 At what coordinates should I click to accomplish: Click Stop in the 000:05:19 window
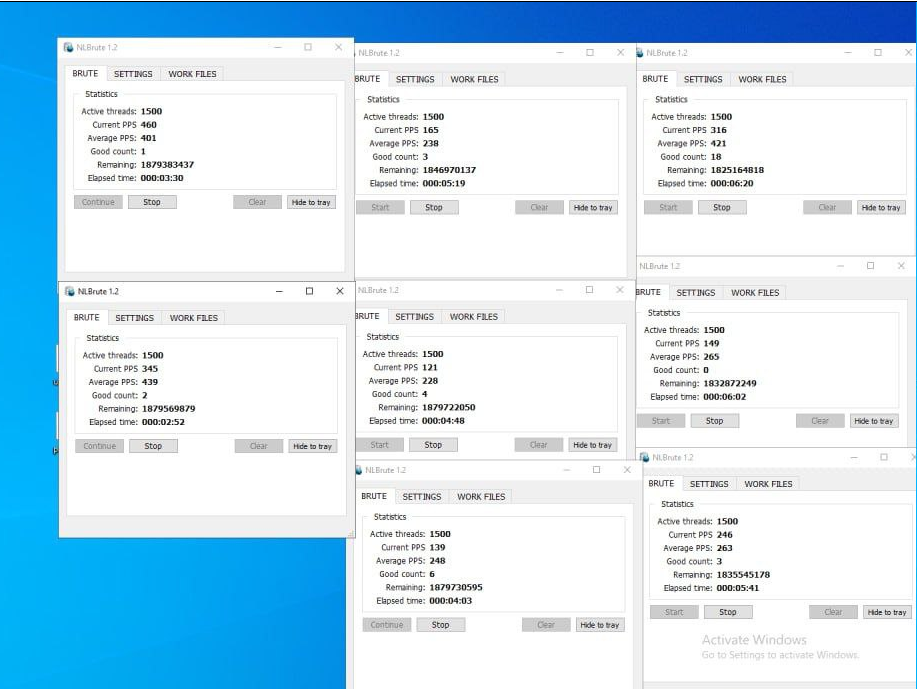(434, 208)
